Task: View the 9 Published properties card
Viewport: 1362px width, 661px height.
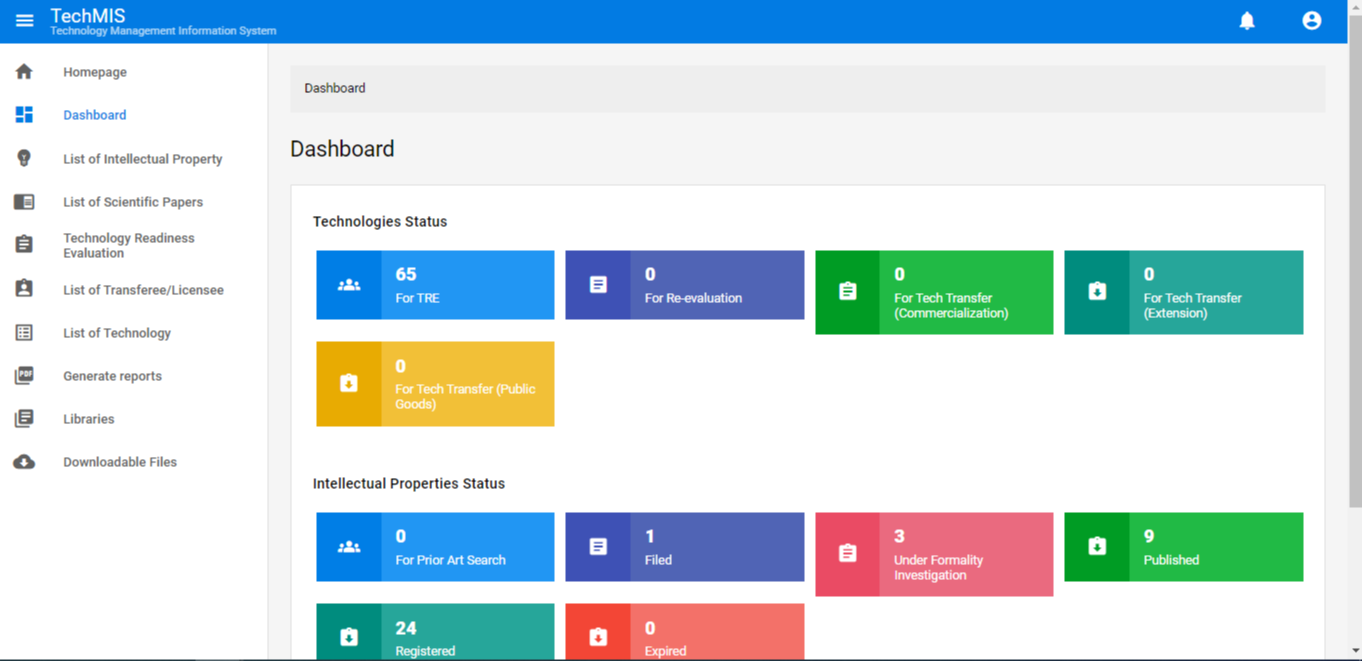Action: point(1183,547)
